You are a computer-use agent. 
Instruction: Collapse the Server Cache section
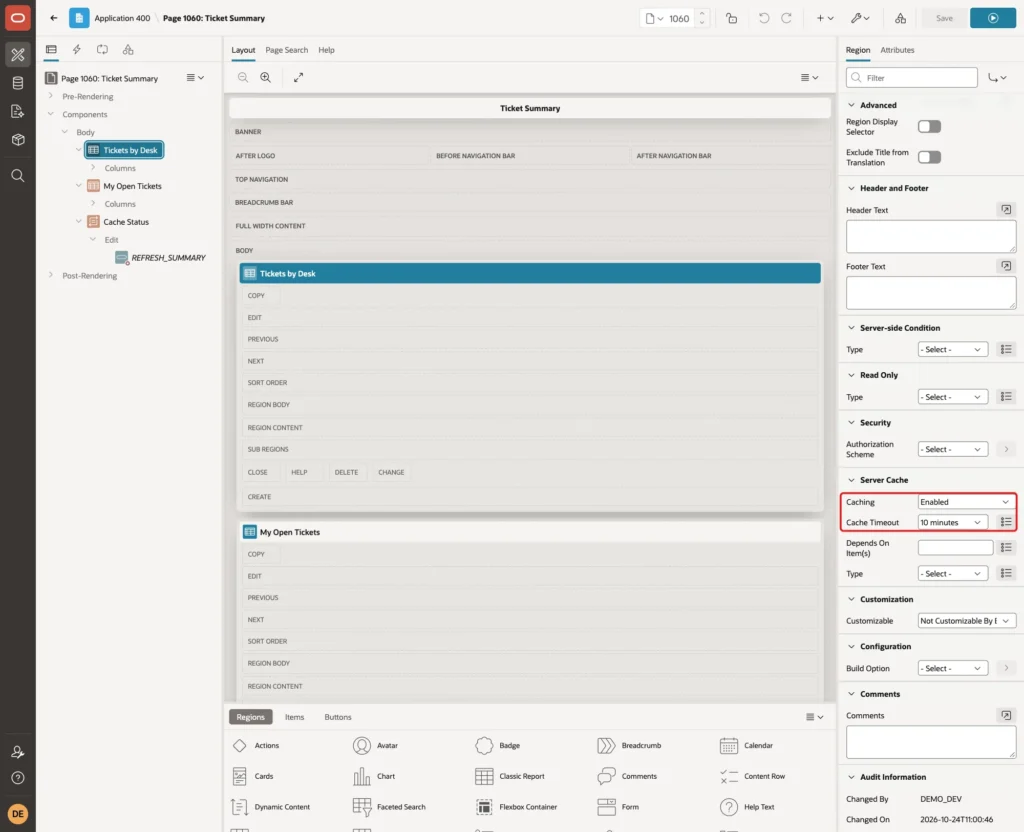[851, 480]
